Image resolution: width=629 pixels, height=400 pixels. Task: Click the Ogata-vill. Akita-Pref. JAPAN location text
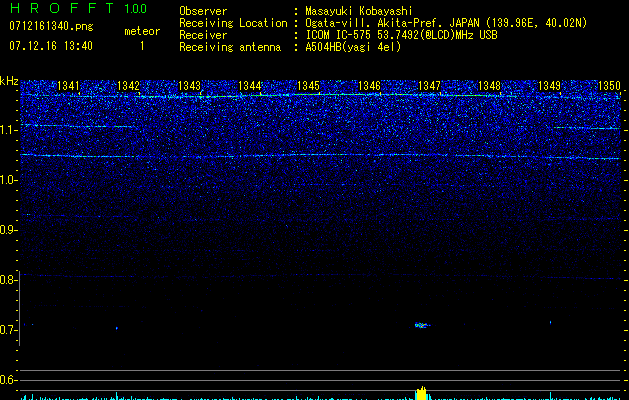[x=446, y=23]
